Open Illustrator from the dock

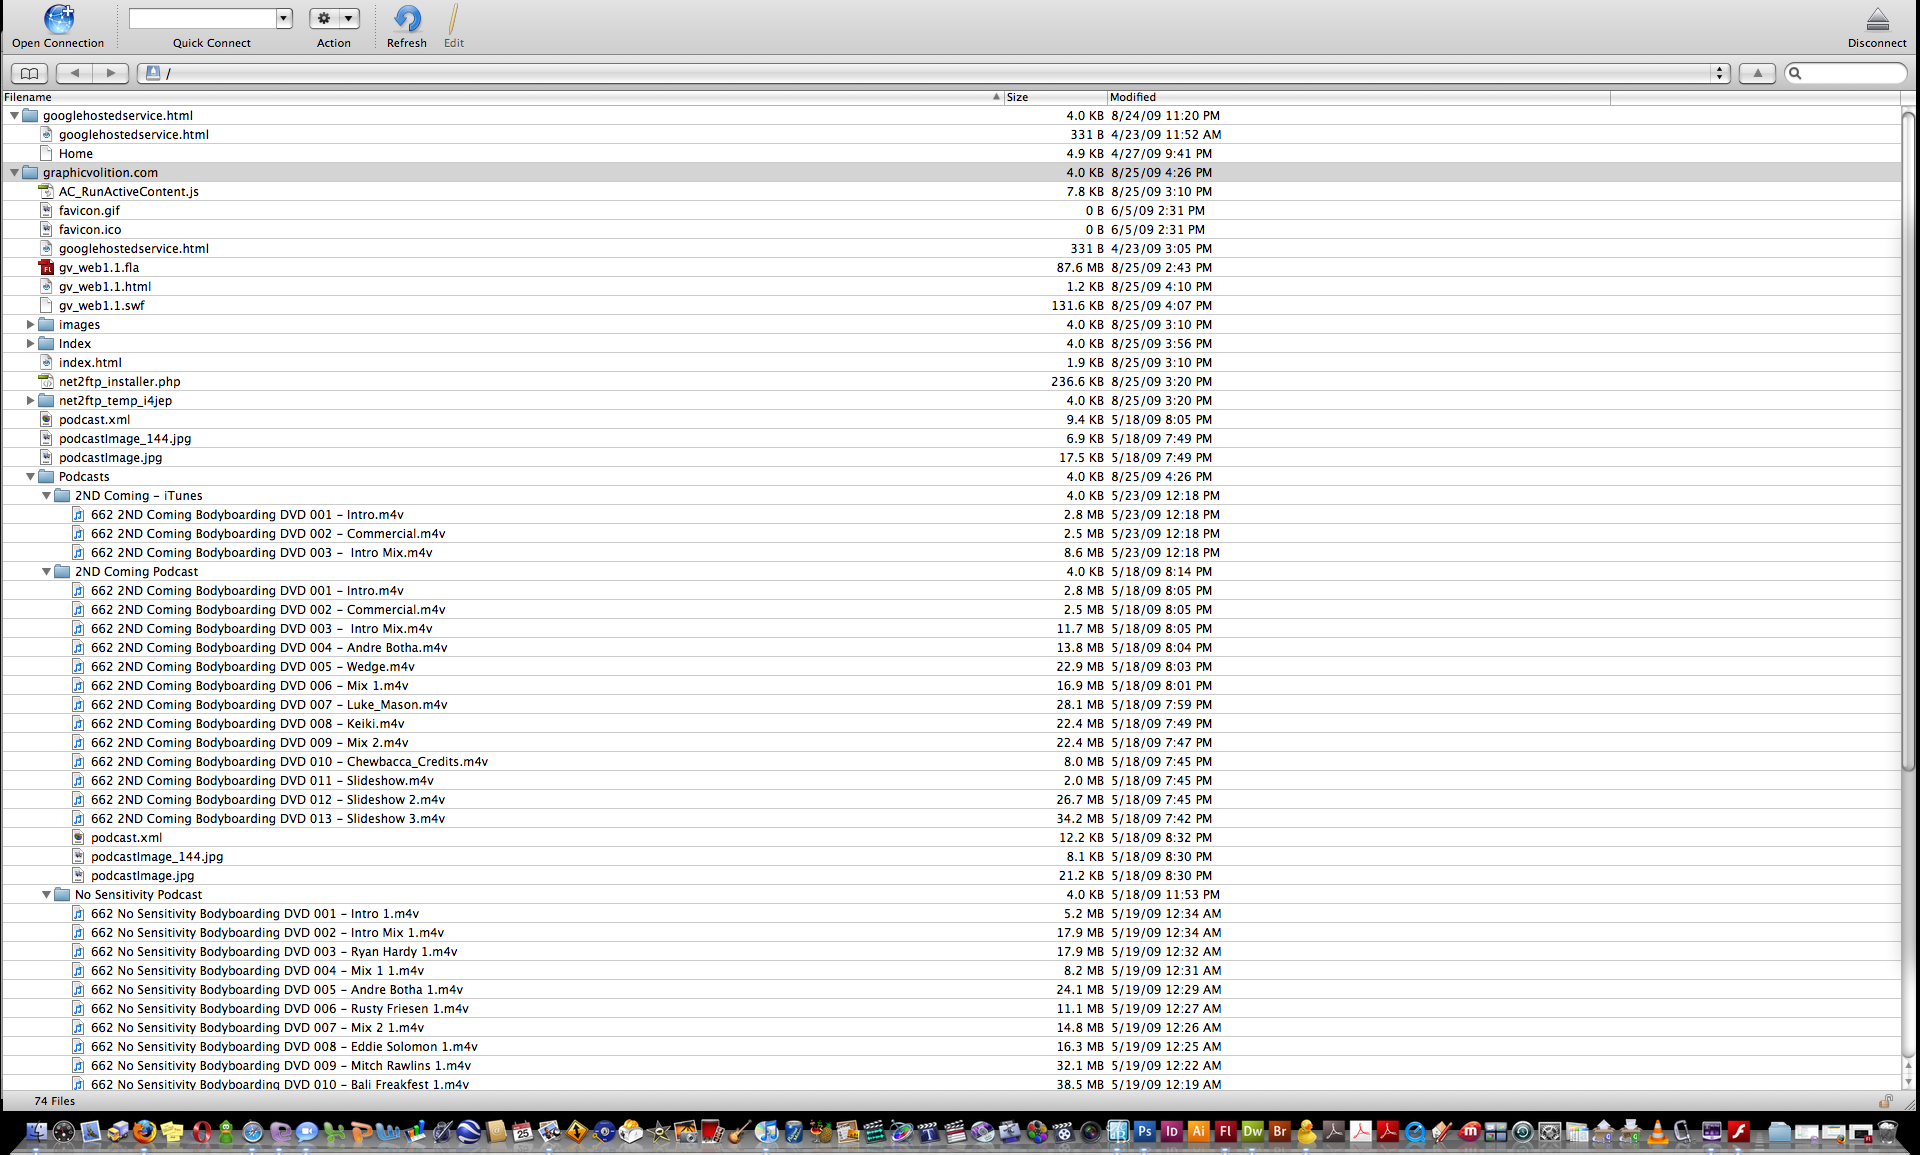1198,1132
